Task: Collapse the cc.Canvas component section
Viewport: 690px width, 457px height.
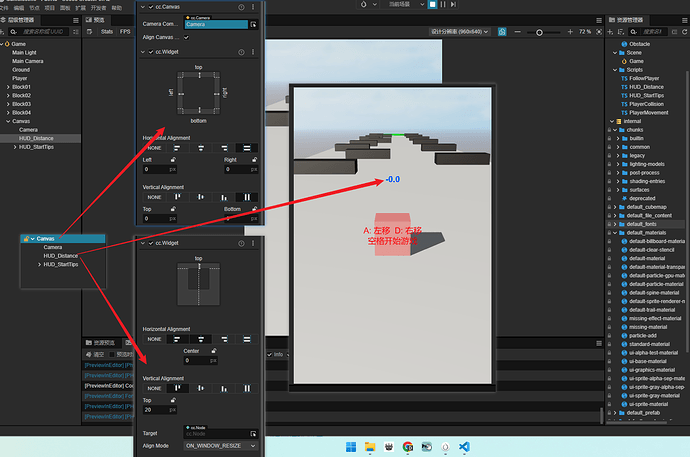Action: [x=143, y=7]
